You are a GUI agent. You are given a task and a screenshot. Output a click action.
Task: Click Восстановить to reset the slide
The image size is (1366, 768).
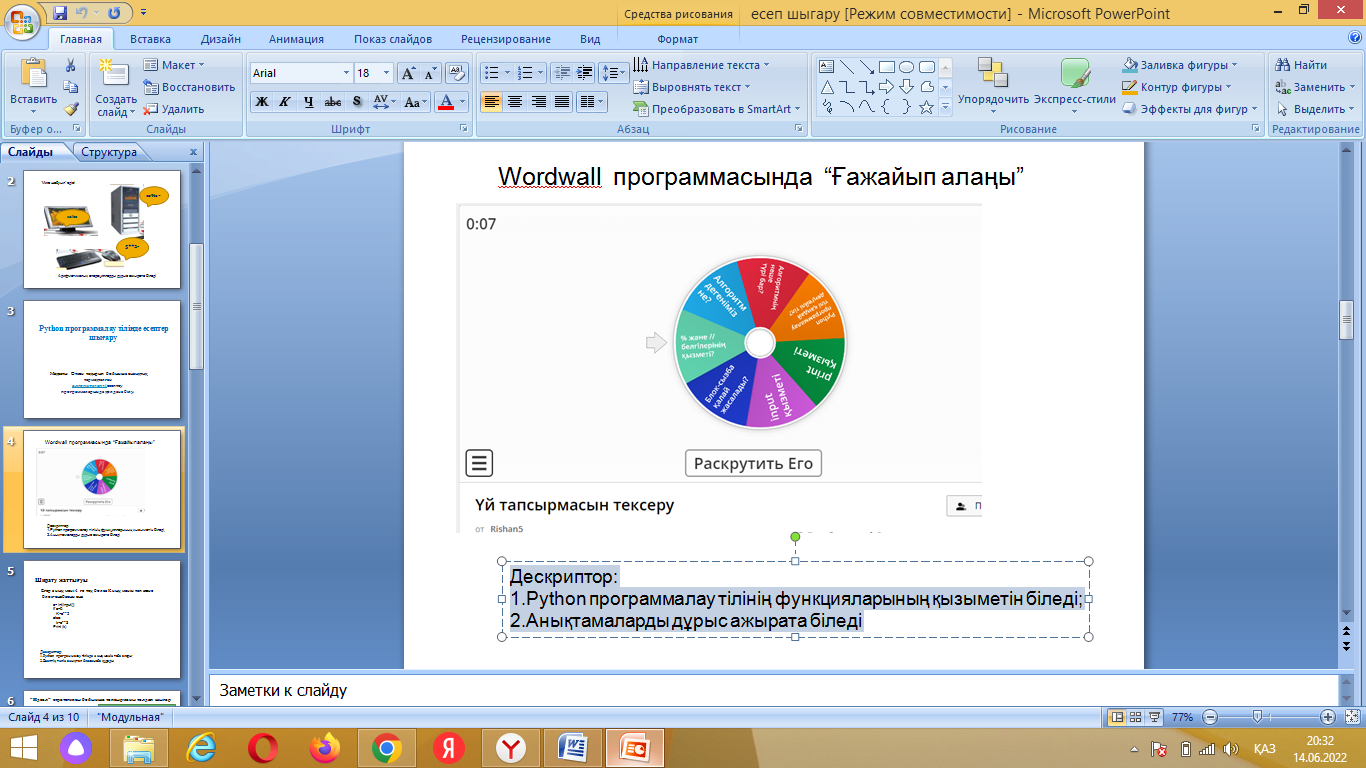[x=190, y=87]
